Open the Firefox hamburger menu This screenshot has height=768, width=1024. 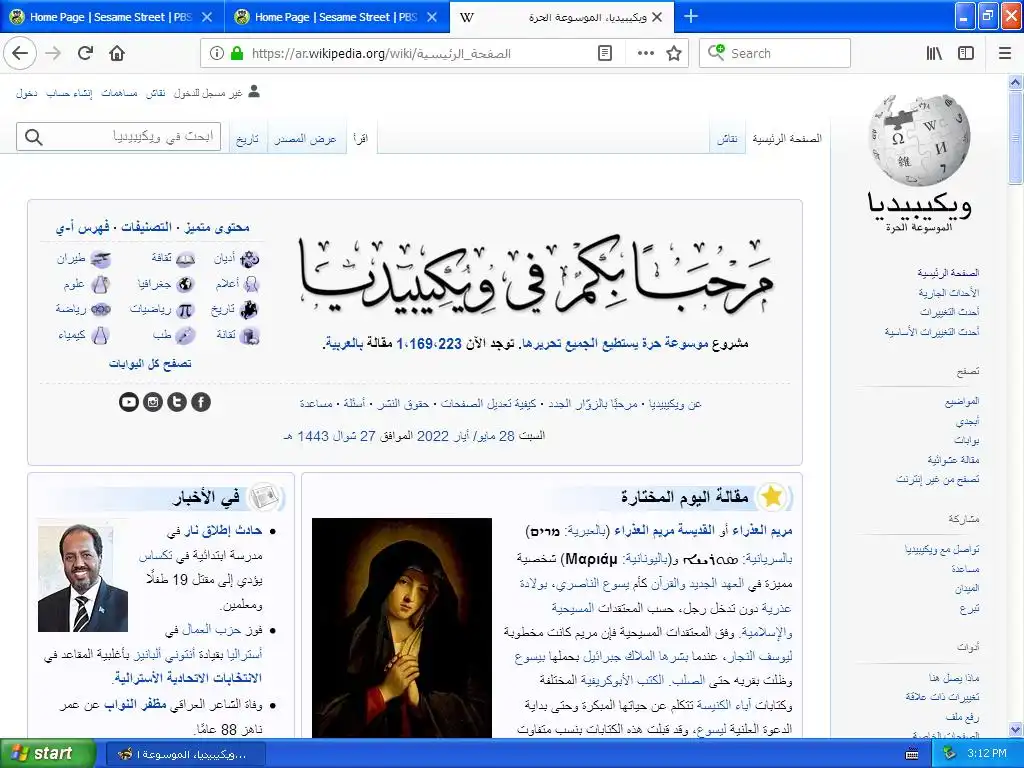[x=1005, y=53]
